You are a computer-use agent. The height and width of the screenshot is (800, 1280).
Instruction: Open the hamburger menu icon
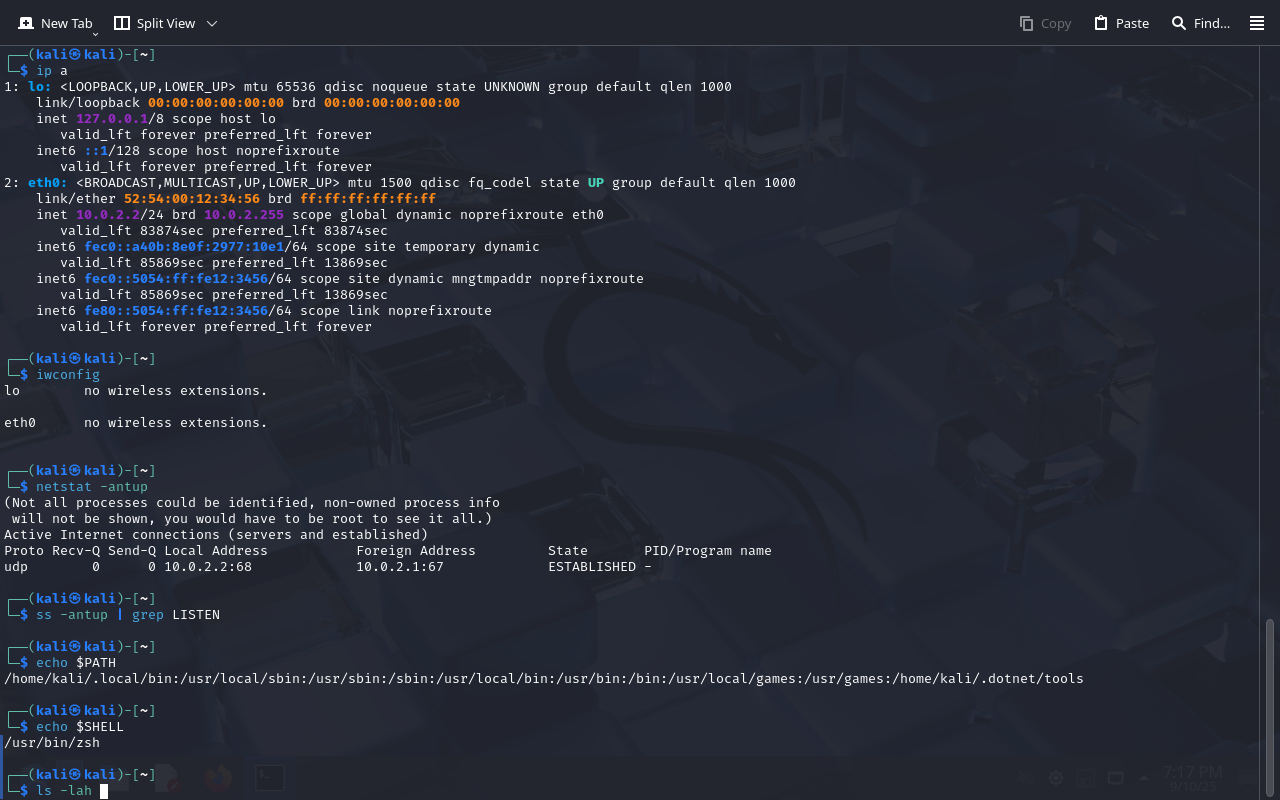pyautogui.click(x=1257, y=23)
